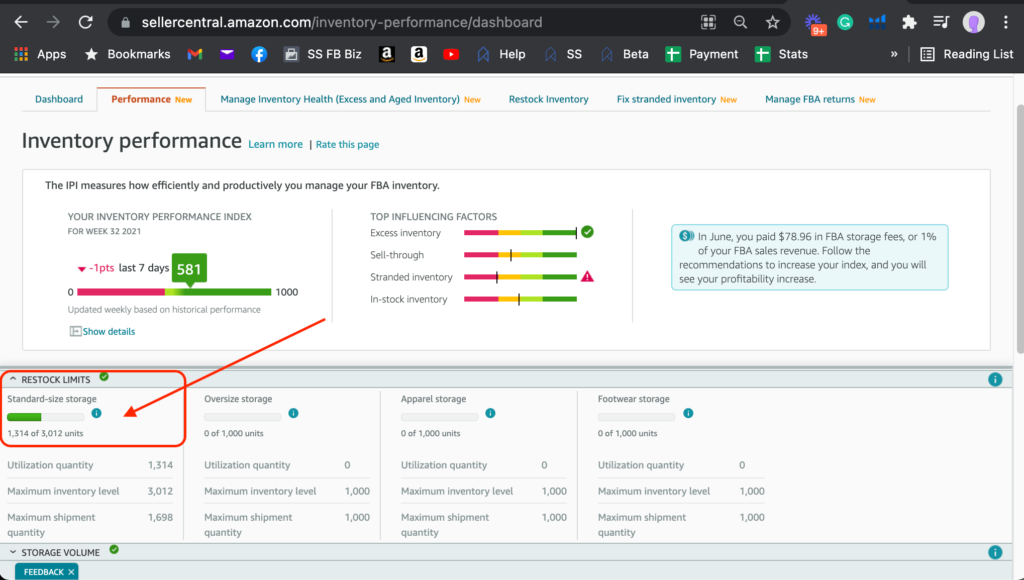Click the Apparel storage info icon

490,413
